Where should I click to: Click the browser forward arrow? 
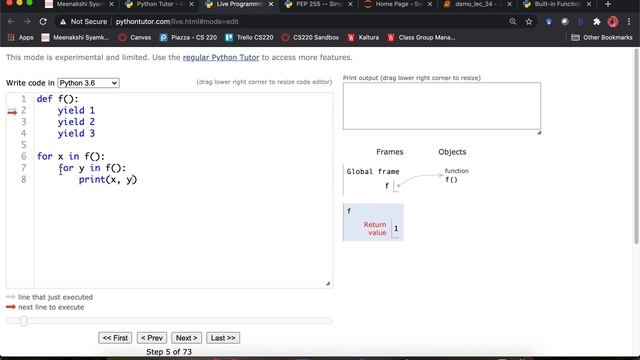[27, 22]
